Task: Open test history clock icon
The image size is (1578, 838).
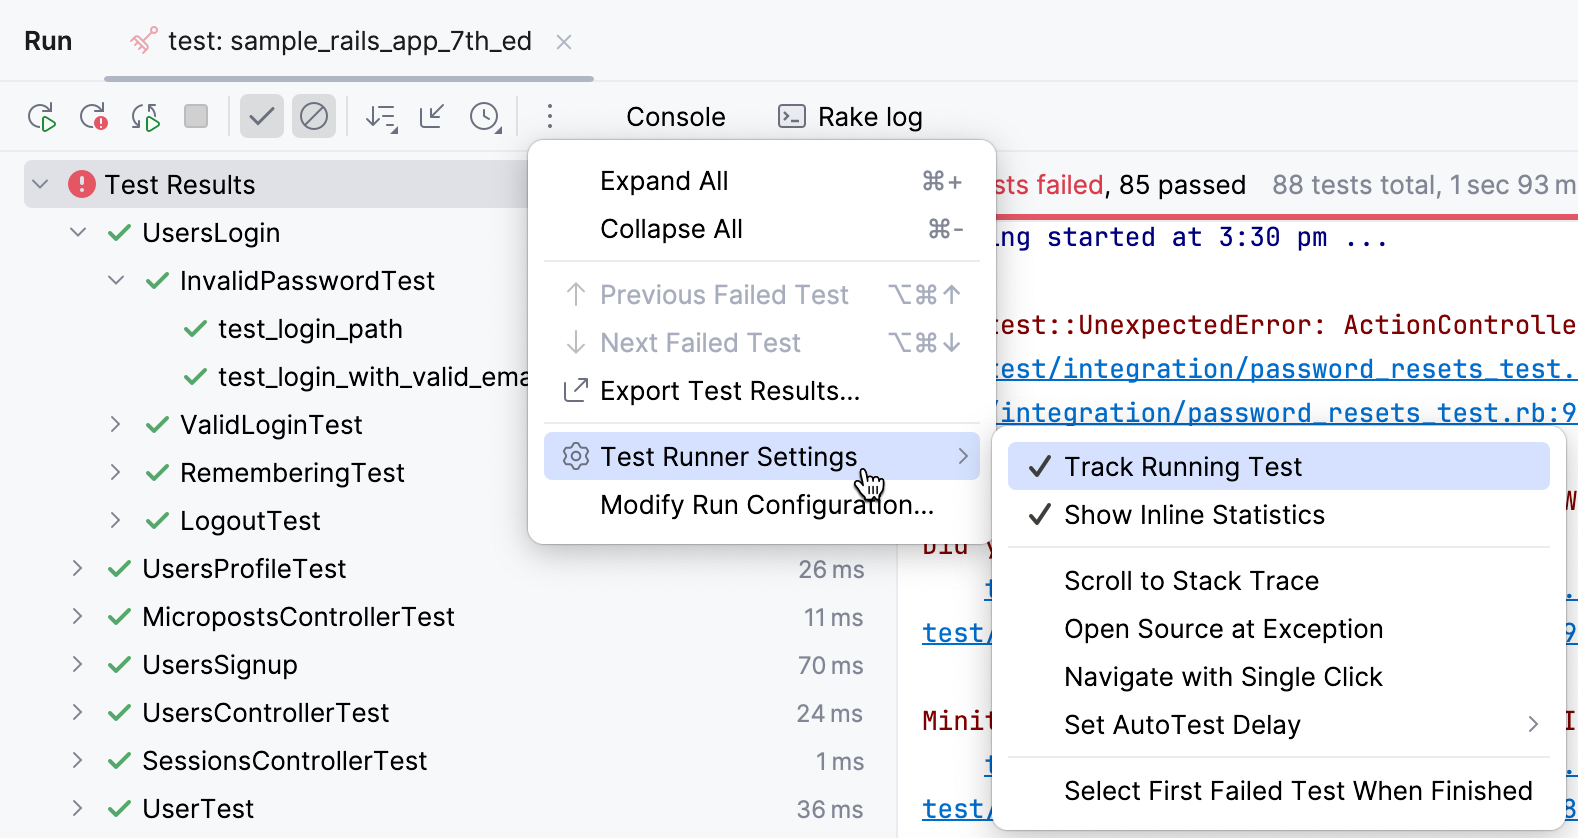Action: tap(485, 117)
